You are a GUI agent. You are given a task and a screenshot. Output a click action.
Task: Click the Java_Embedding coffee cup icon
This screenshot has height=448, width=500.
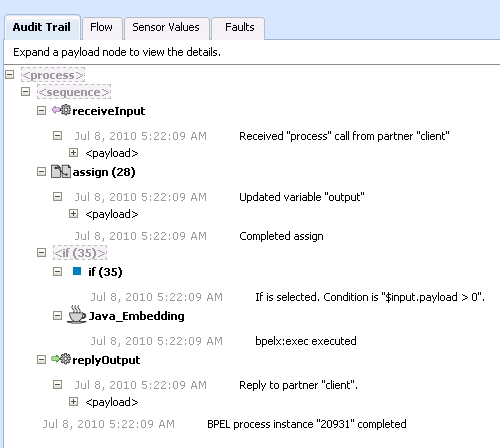click(77, 314)
